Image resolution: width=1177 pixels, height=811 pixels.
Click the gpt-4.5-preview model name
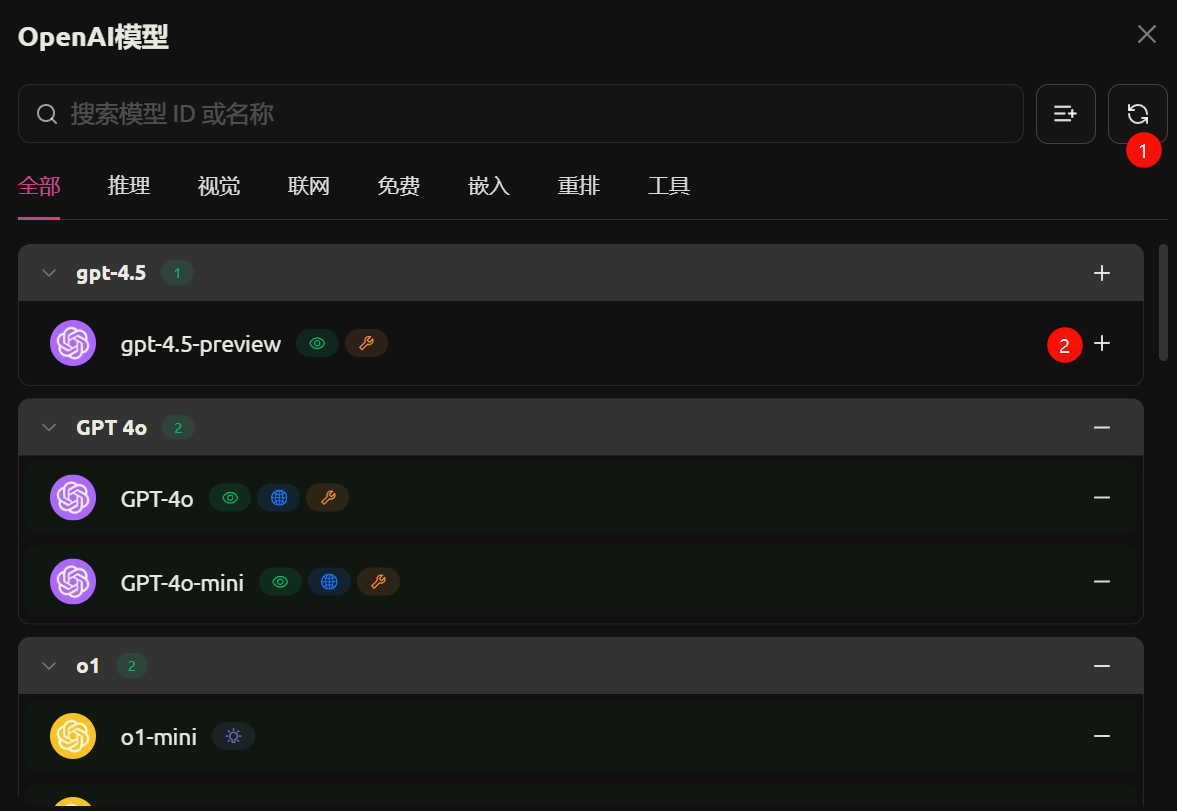[x=200, y=344]
